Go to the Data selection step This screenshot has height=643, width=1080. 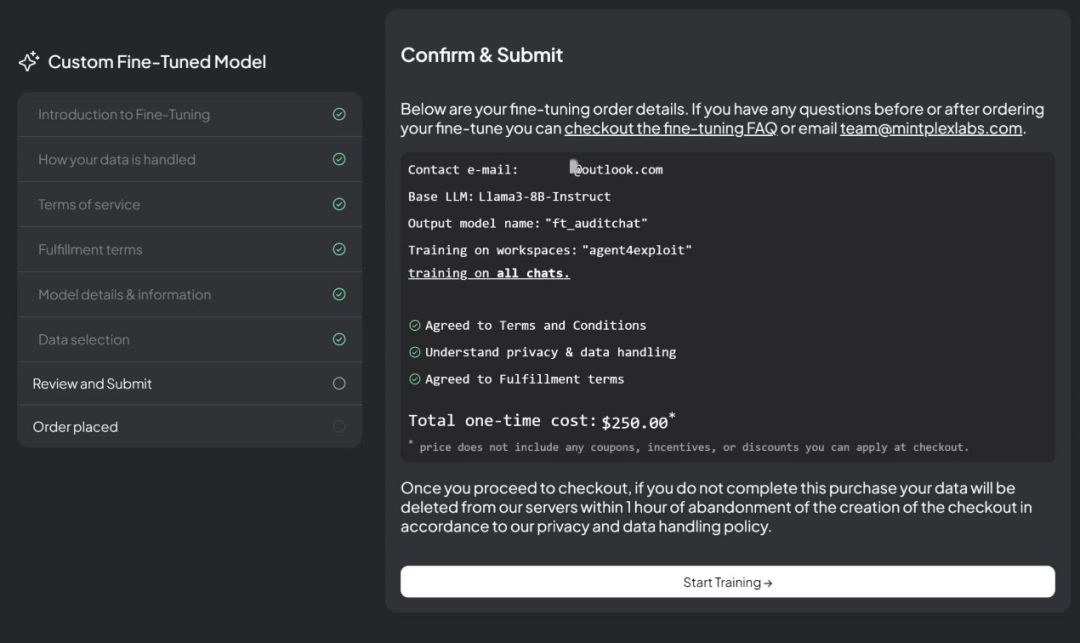click(84, 340)
